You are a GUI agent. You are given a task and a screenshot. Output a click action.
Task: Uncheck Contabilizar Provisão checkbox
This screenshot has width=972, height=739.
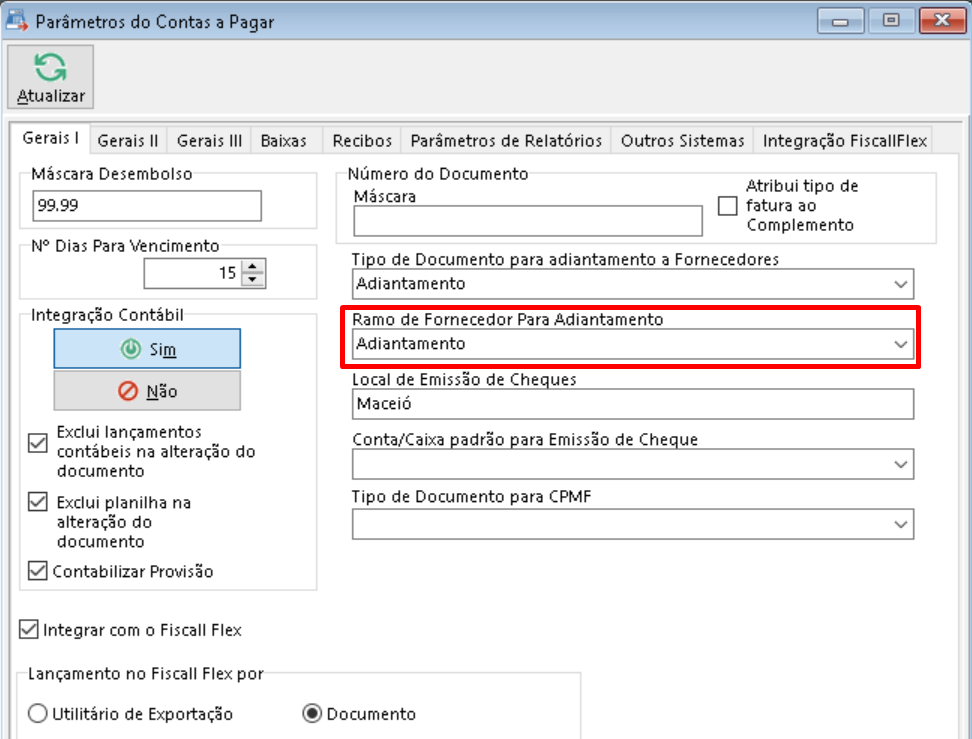pyautogui.click(x=38, y=570)
